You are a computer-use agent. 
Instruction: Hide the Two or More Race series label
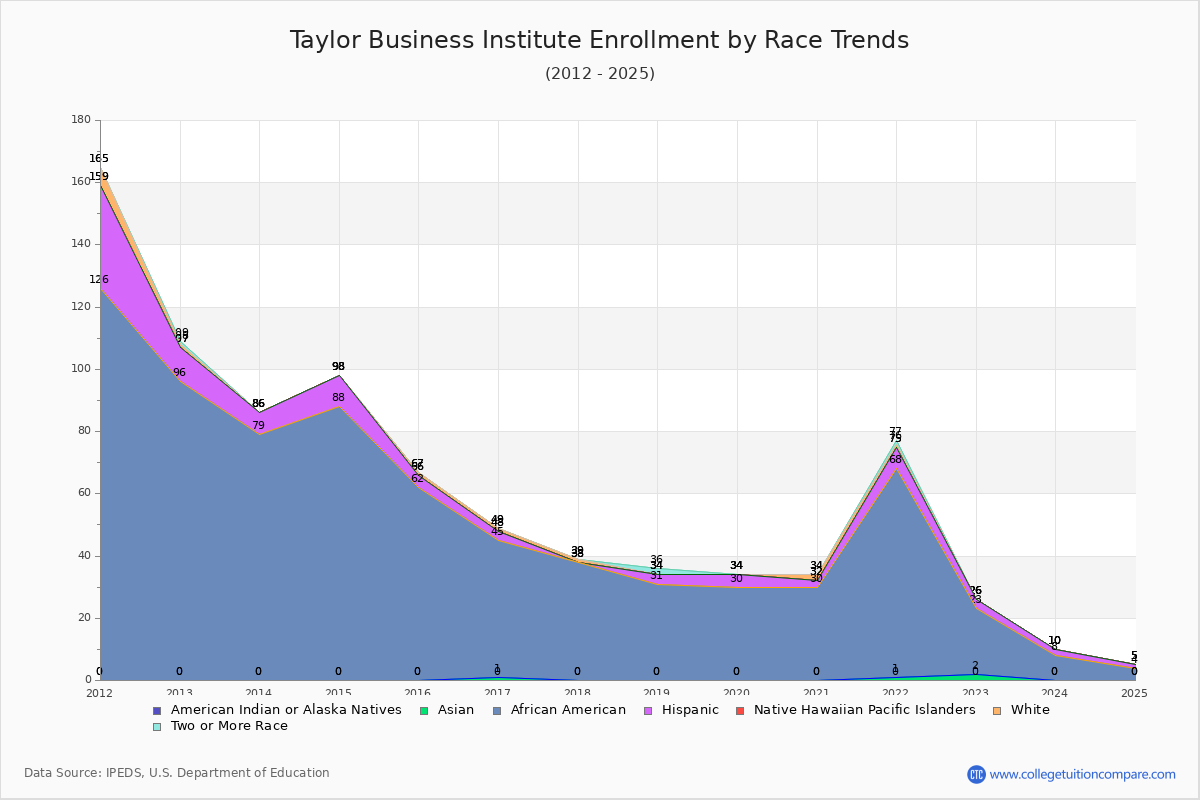[x=229, y=726]
